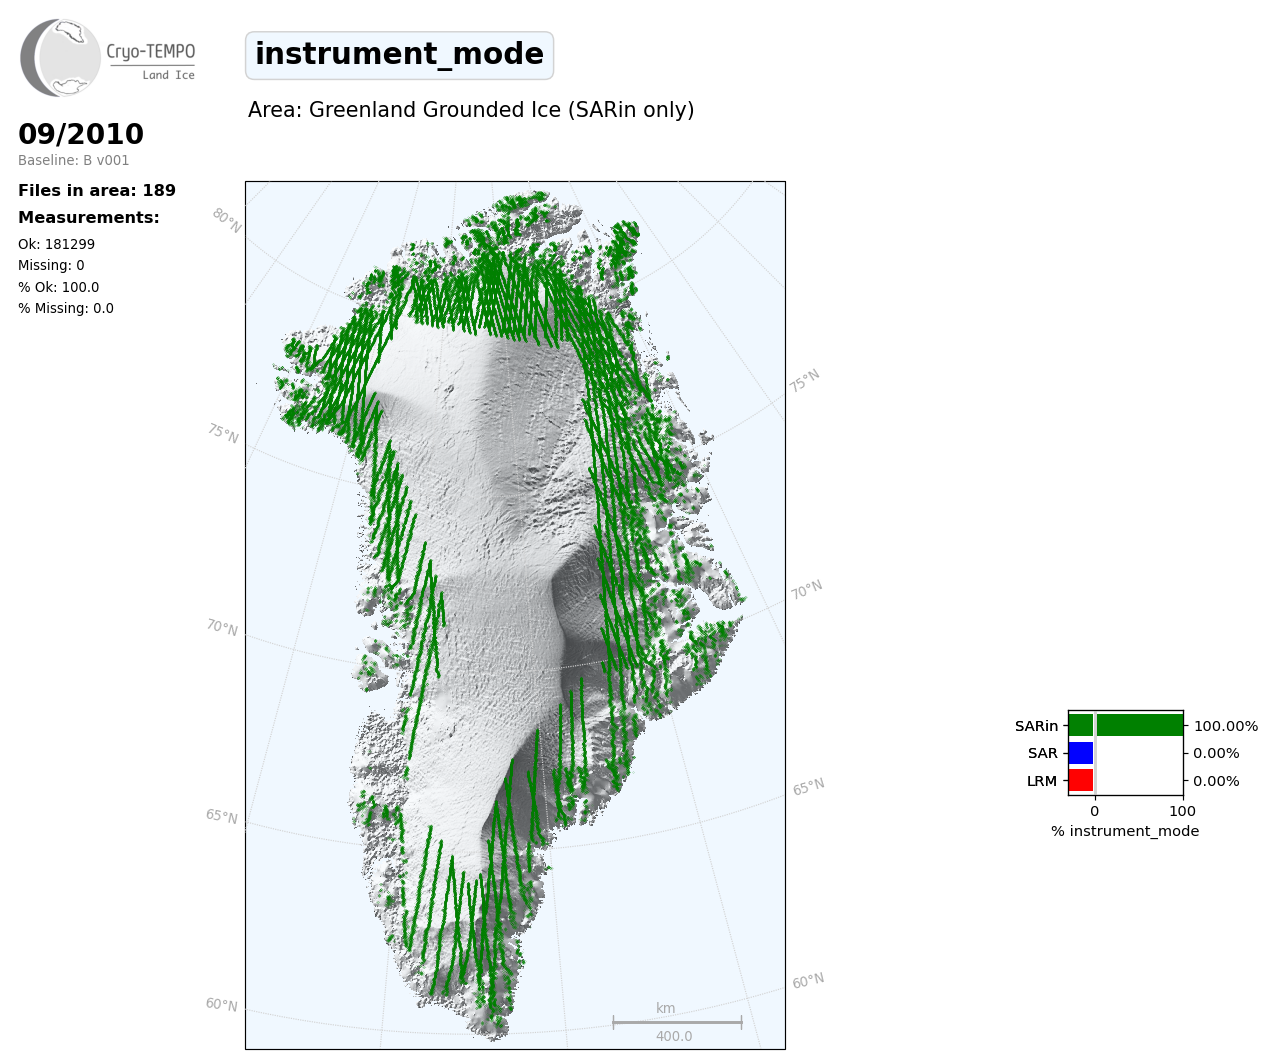
Task: Select the instrument_mode title box
Action: click(399, 55)
